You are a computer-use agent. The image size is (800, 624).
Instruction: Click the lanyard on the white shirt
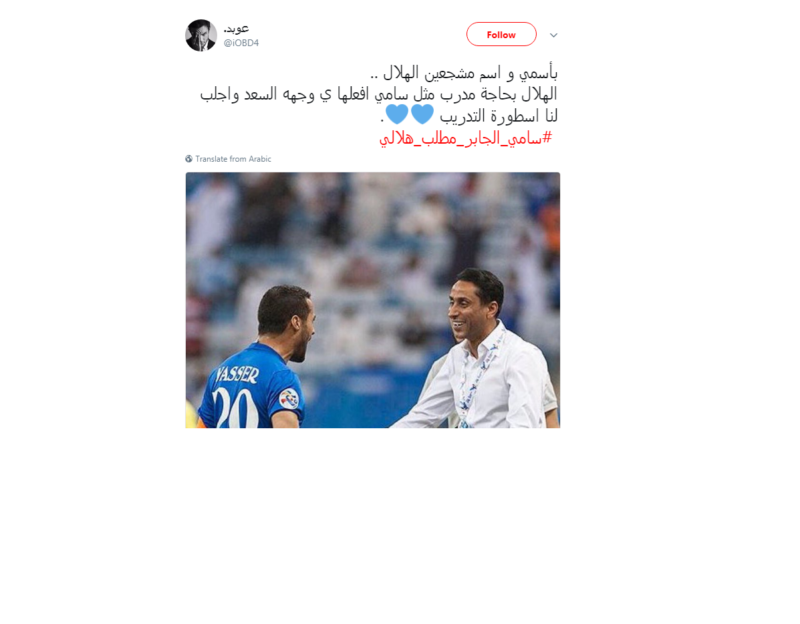pos(478,379)
